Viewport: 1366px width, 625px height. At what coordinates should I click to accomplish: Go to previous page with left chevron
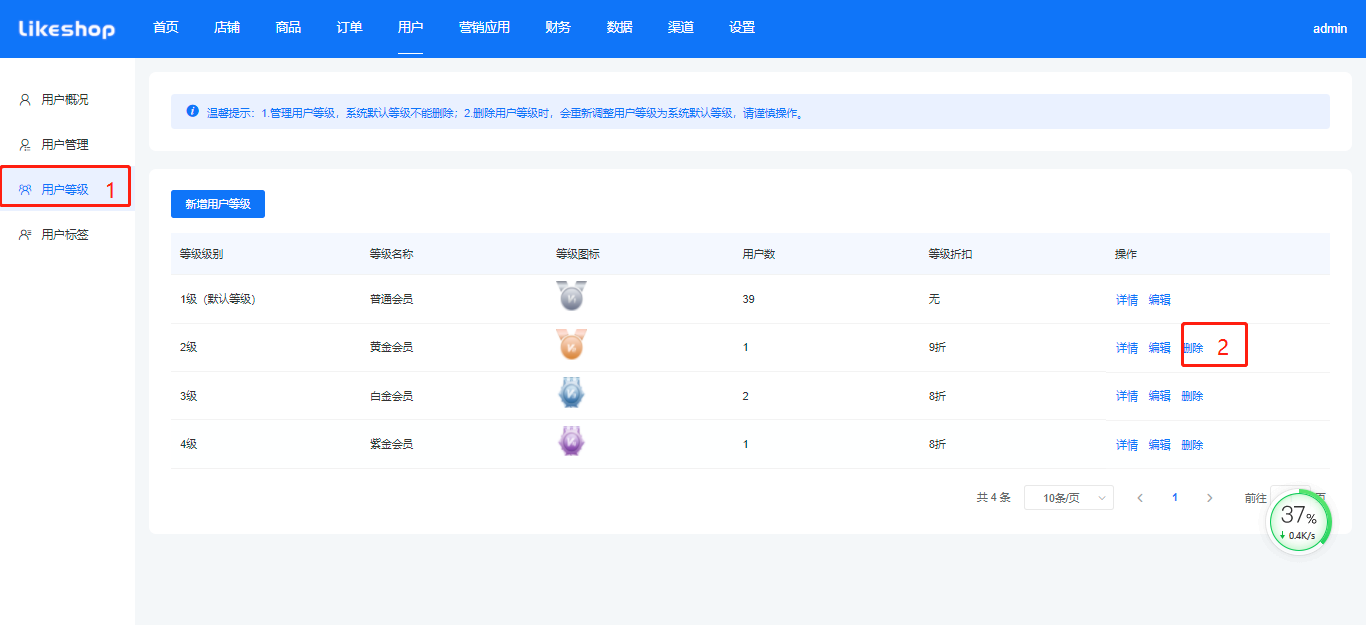click(1140, 498)
